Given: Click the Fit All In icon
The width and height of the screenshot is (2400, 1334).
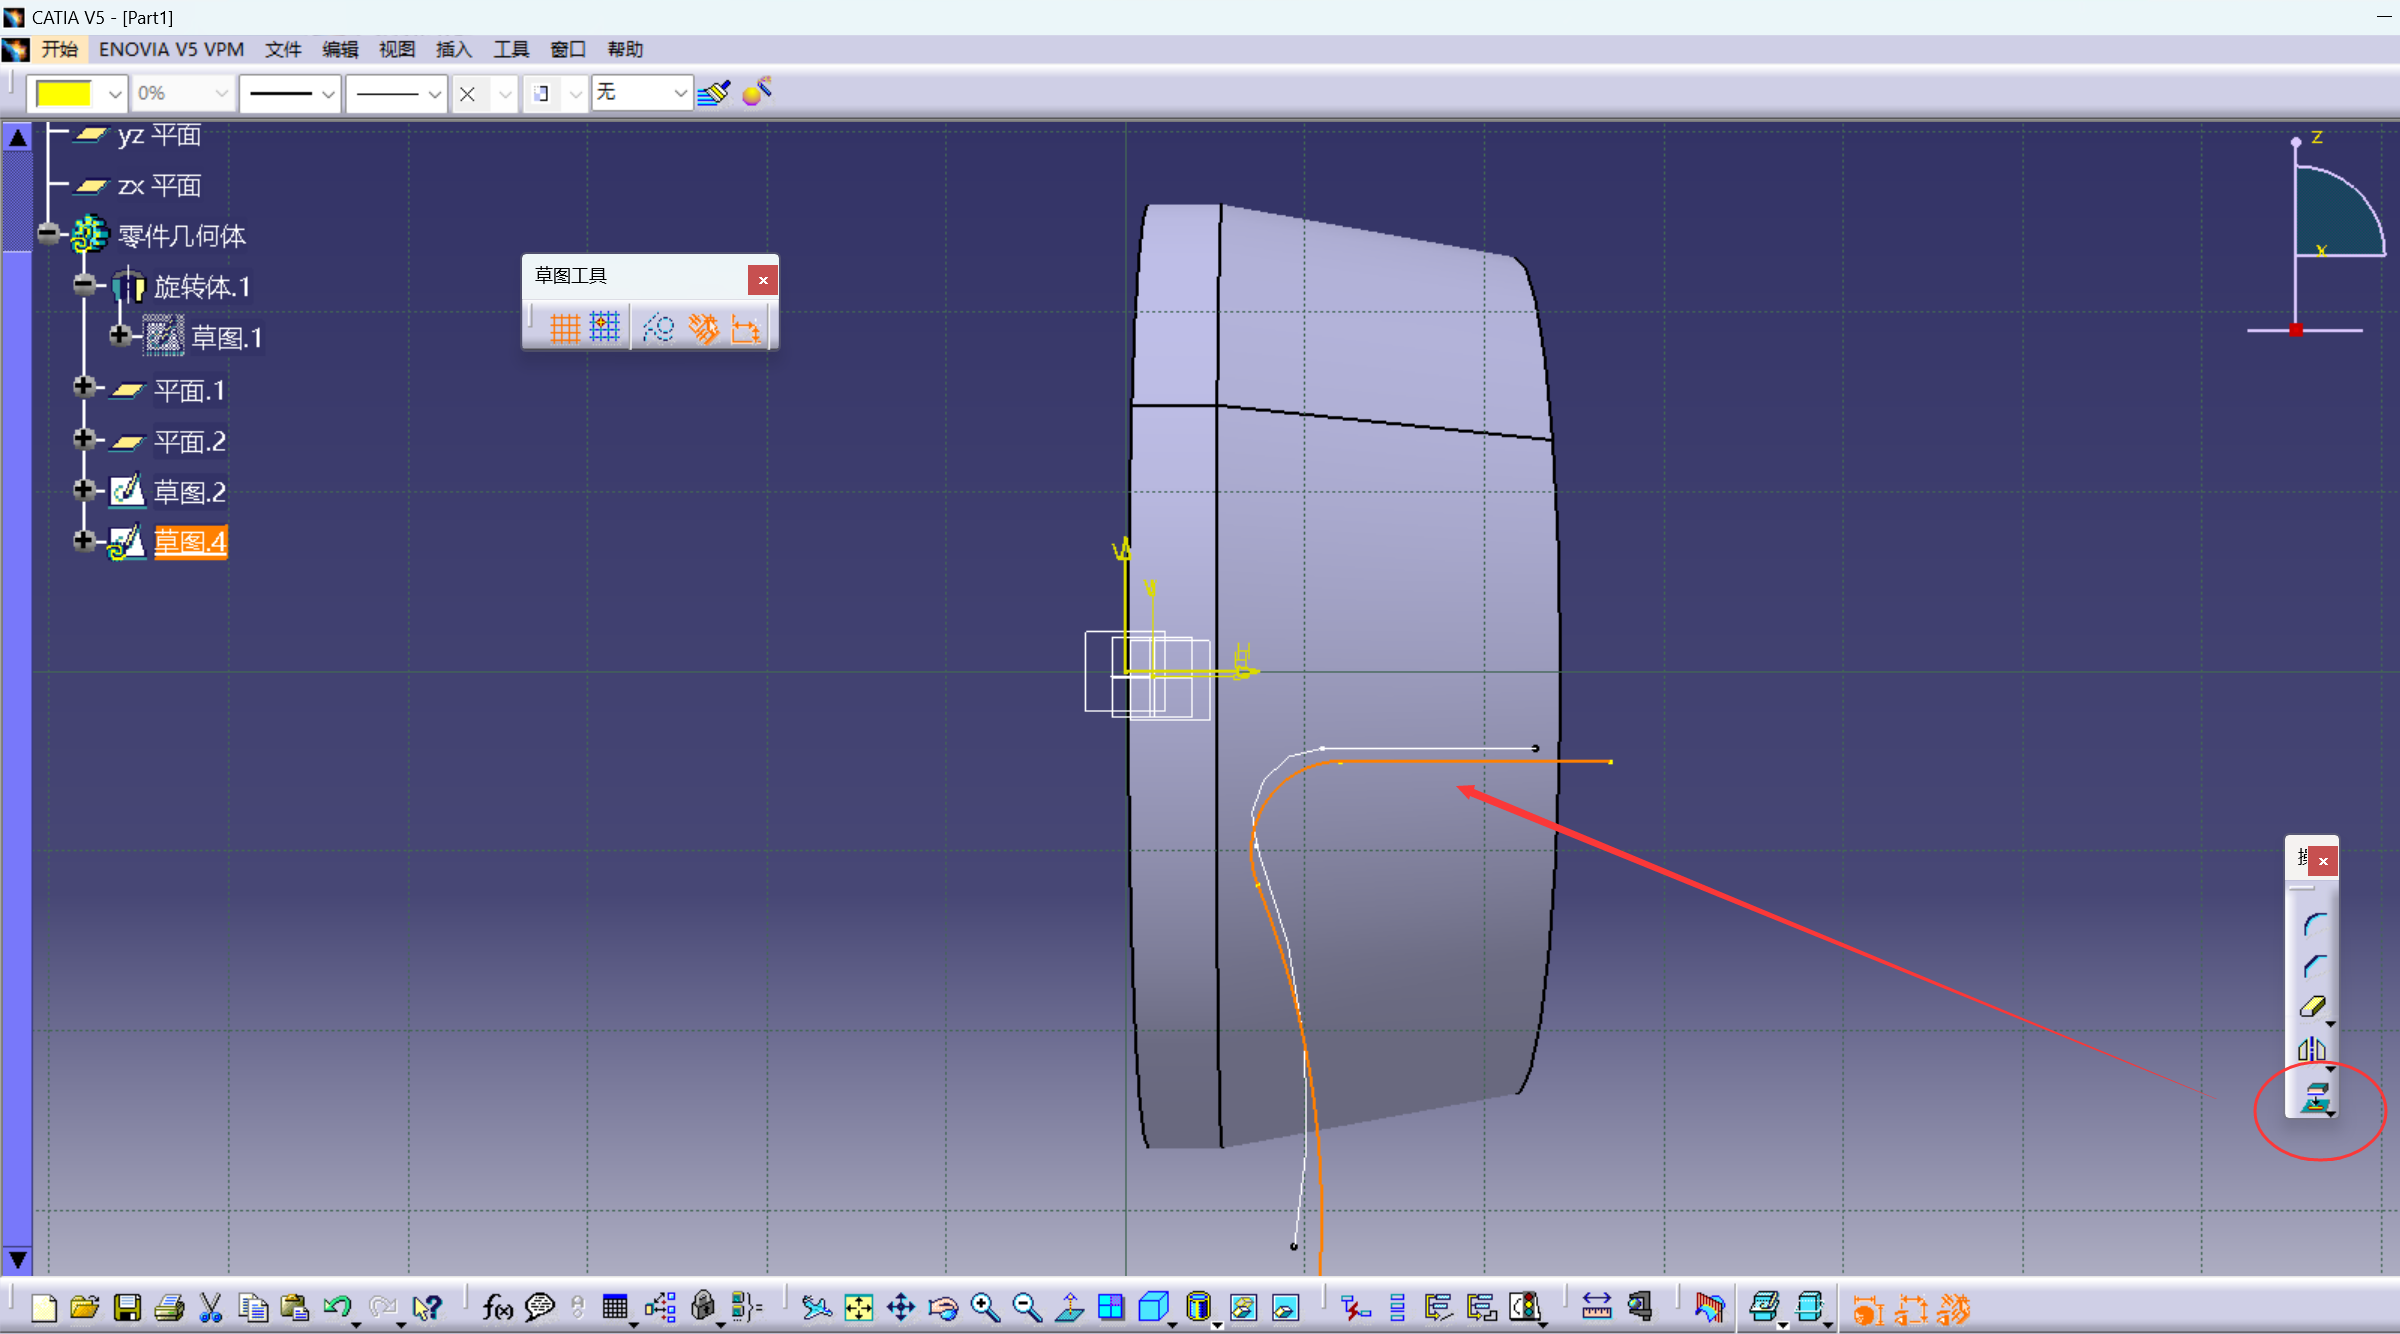Looking at the screenshot, I should (858, 1307).
